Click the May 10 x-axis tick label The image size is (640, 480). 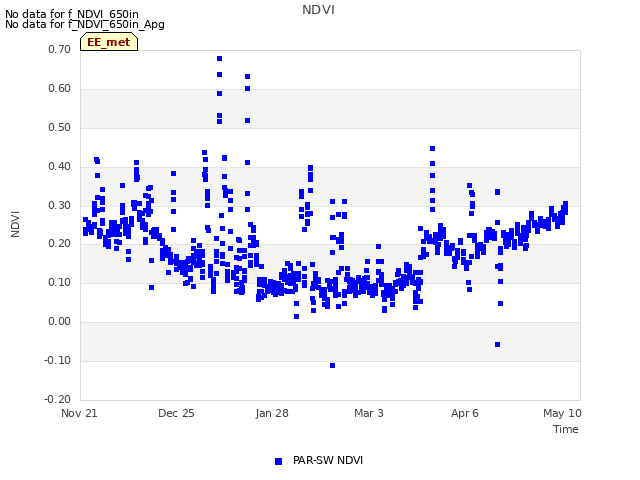[x=562, y=413]
